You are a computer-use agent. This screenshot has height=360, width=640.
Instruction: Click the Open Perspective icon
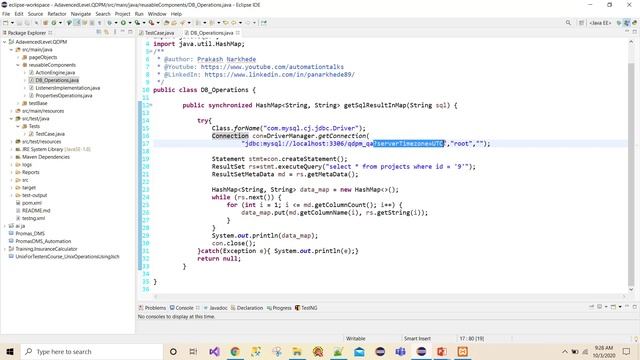582,23
